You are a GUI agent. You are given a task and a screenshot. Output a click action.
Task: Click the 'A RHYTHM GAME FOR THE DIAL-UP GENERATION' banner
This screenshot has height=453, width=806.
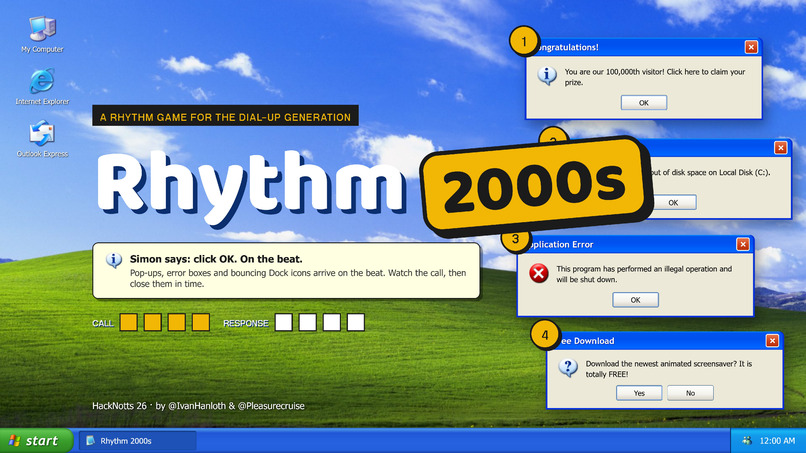(x=225, y=116)
